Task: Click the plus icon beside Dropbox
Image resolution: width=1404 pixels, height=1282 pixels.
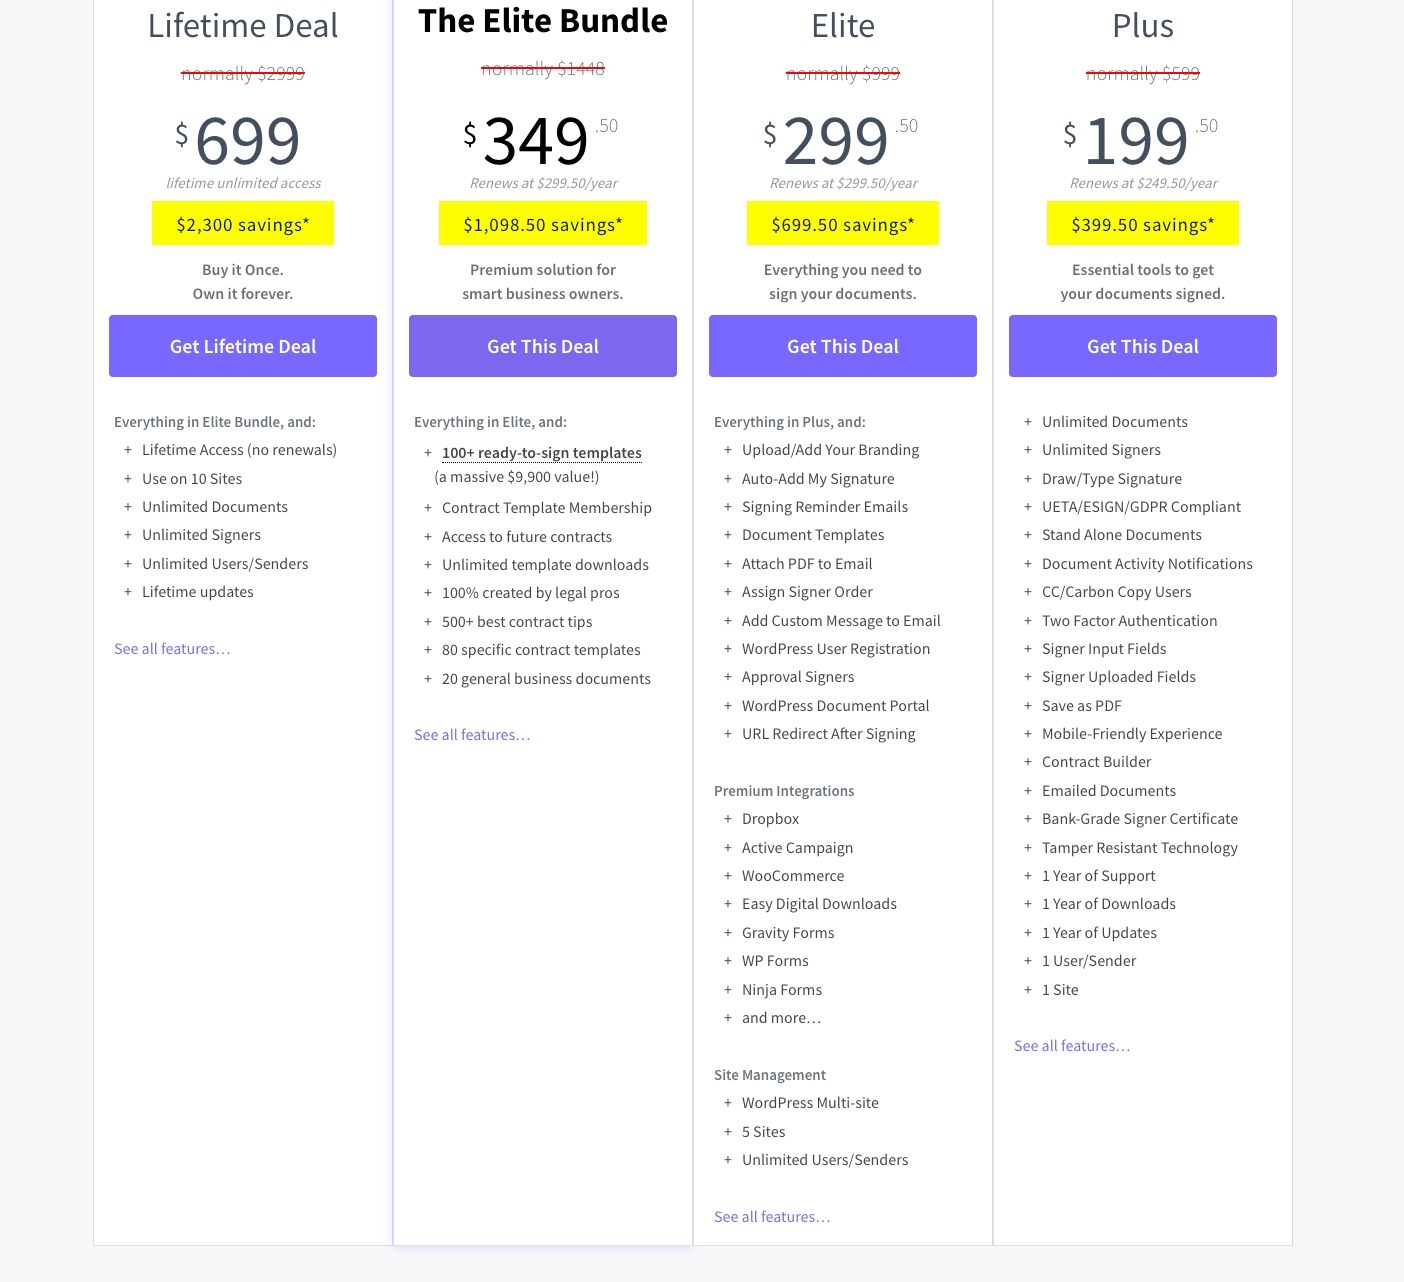Action: 728,819
